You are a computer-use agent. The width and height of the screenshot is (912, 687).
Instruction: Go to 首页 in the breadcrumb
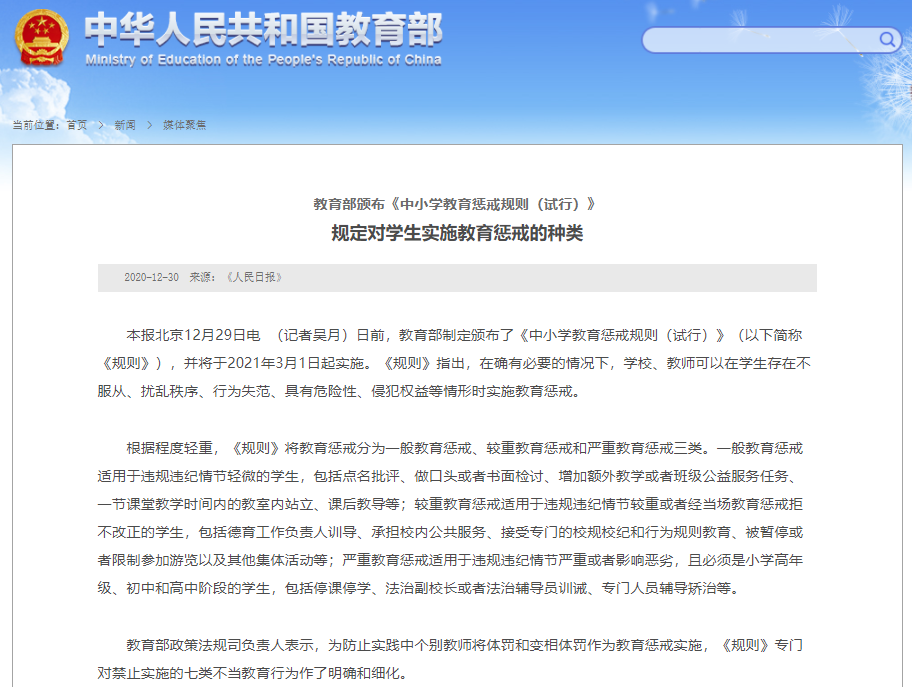point(77,125)
